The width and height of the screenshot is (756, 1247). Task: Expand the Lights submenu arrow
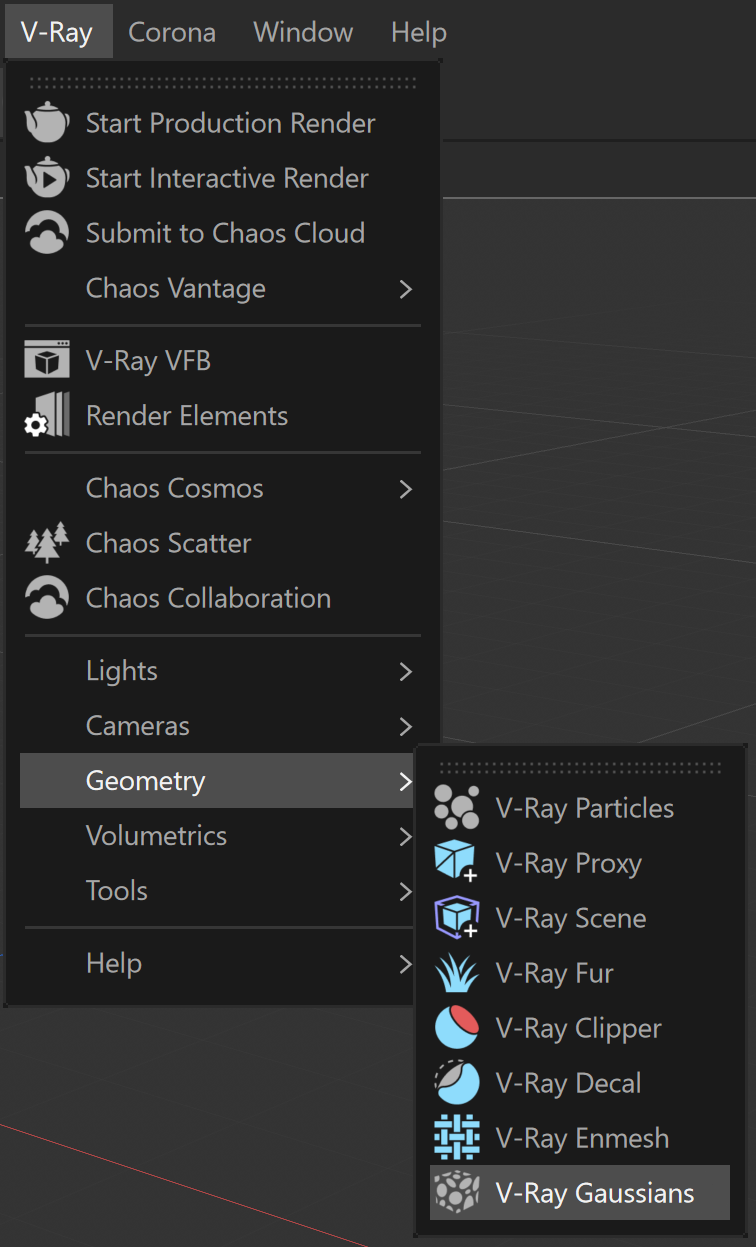tap(405, 671)
